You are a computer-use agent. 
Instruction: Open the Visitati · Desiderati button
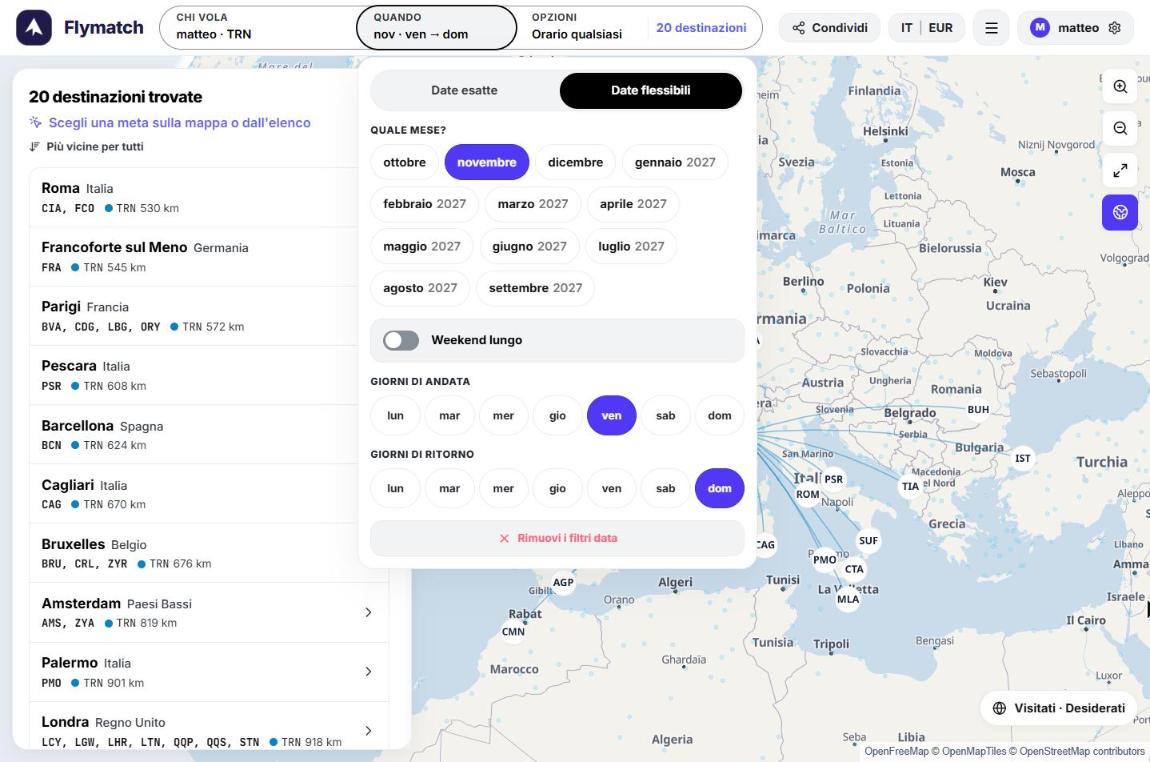coord(1058,708)
